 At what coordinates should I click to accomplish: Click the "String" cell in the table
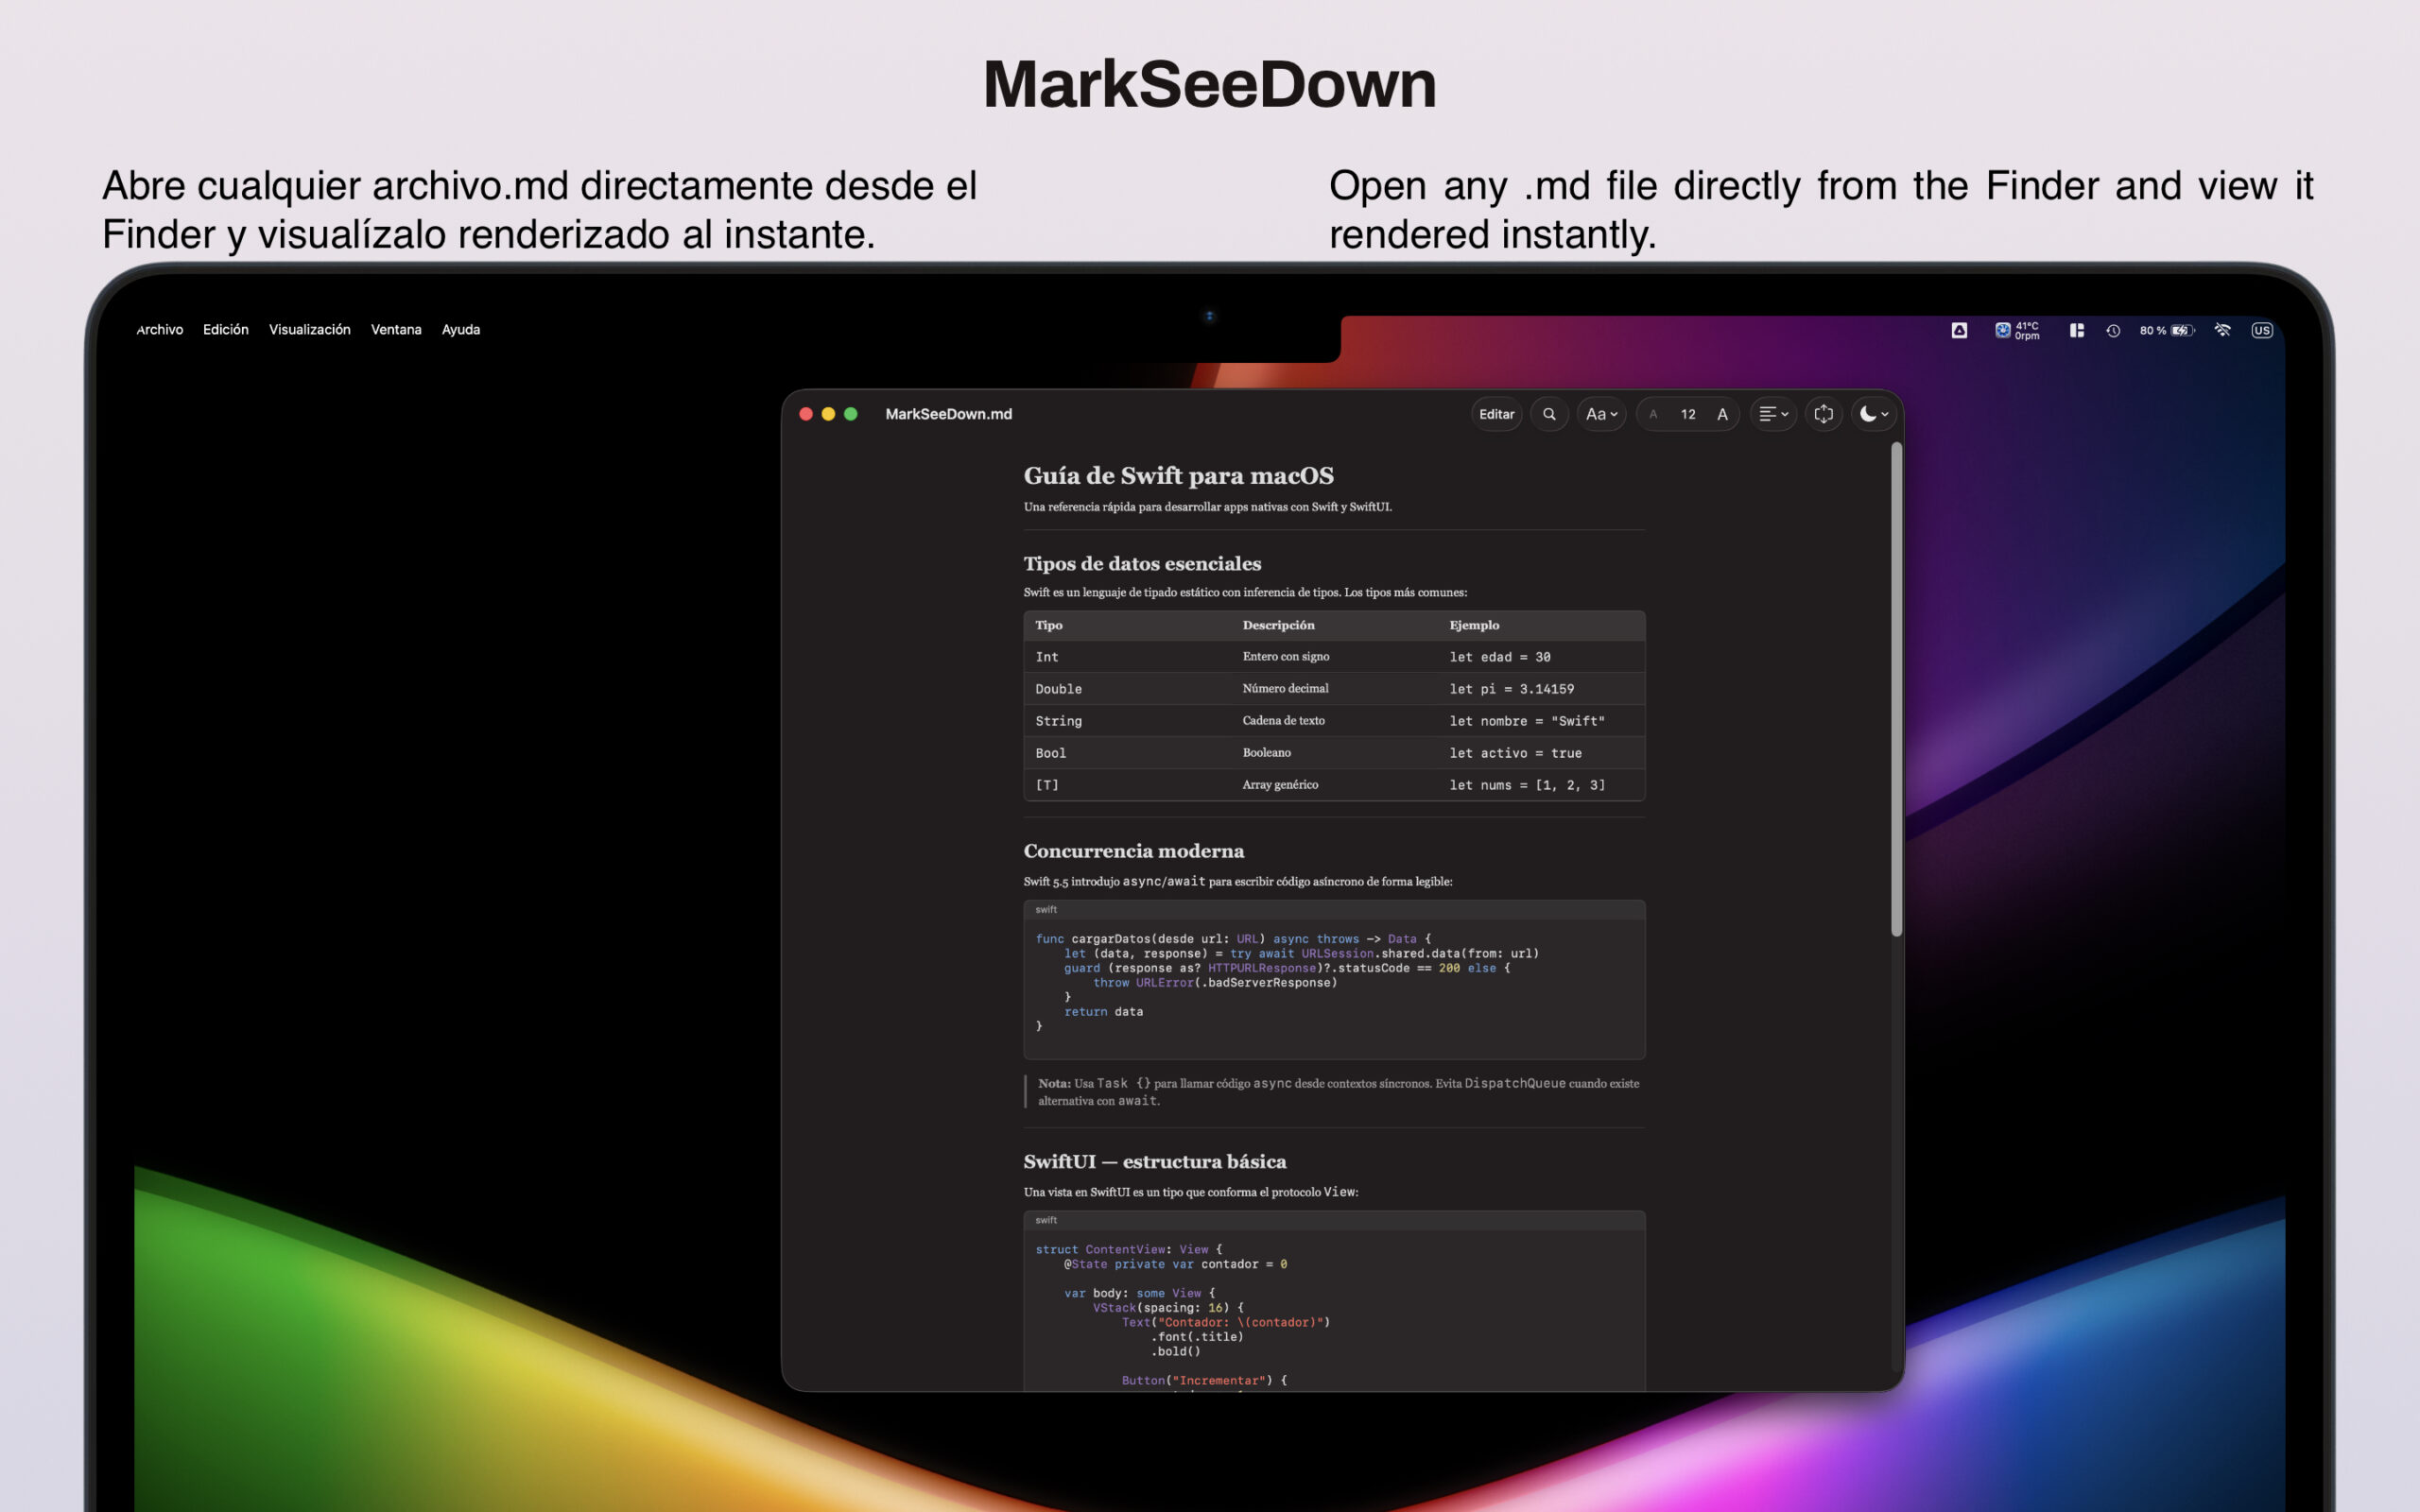1058,721
